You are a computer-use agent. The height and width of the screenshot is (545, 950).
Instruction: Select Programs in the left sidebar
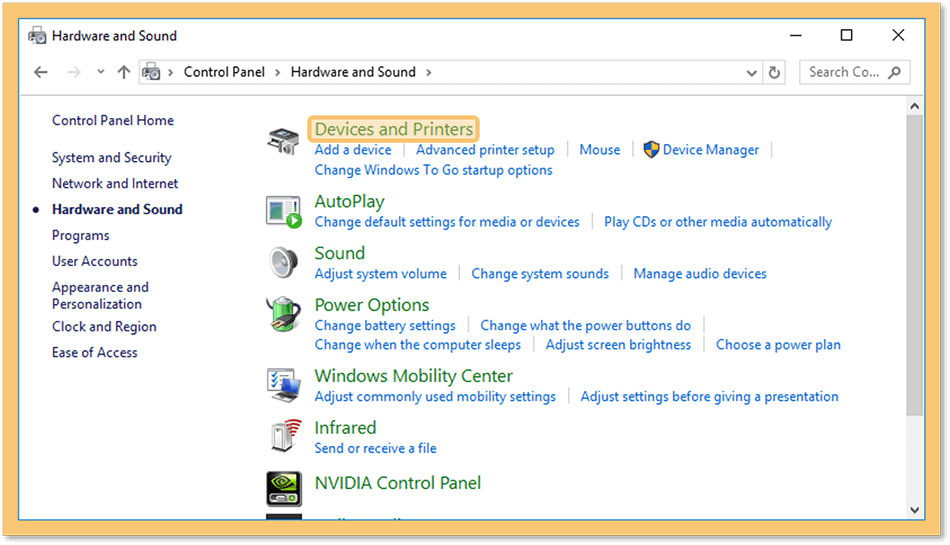point(81,236)
